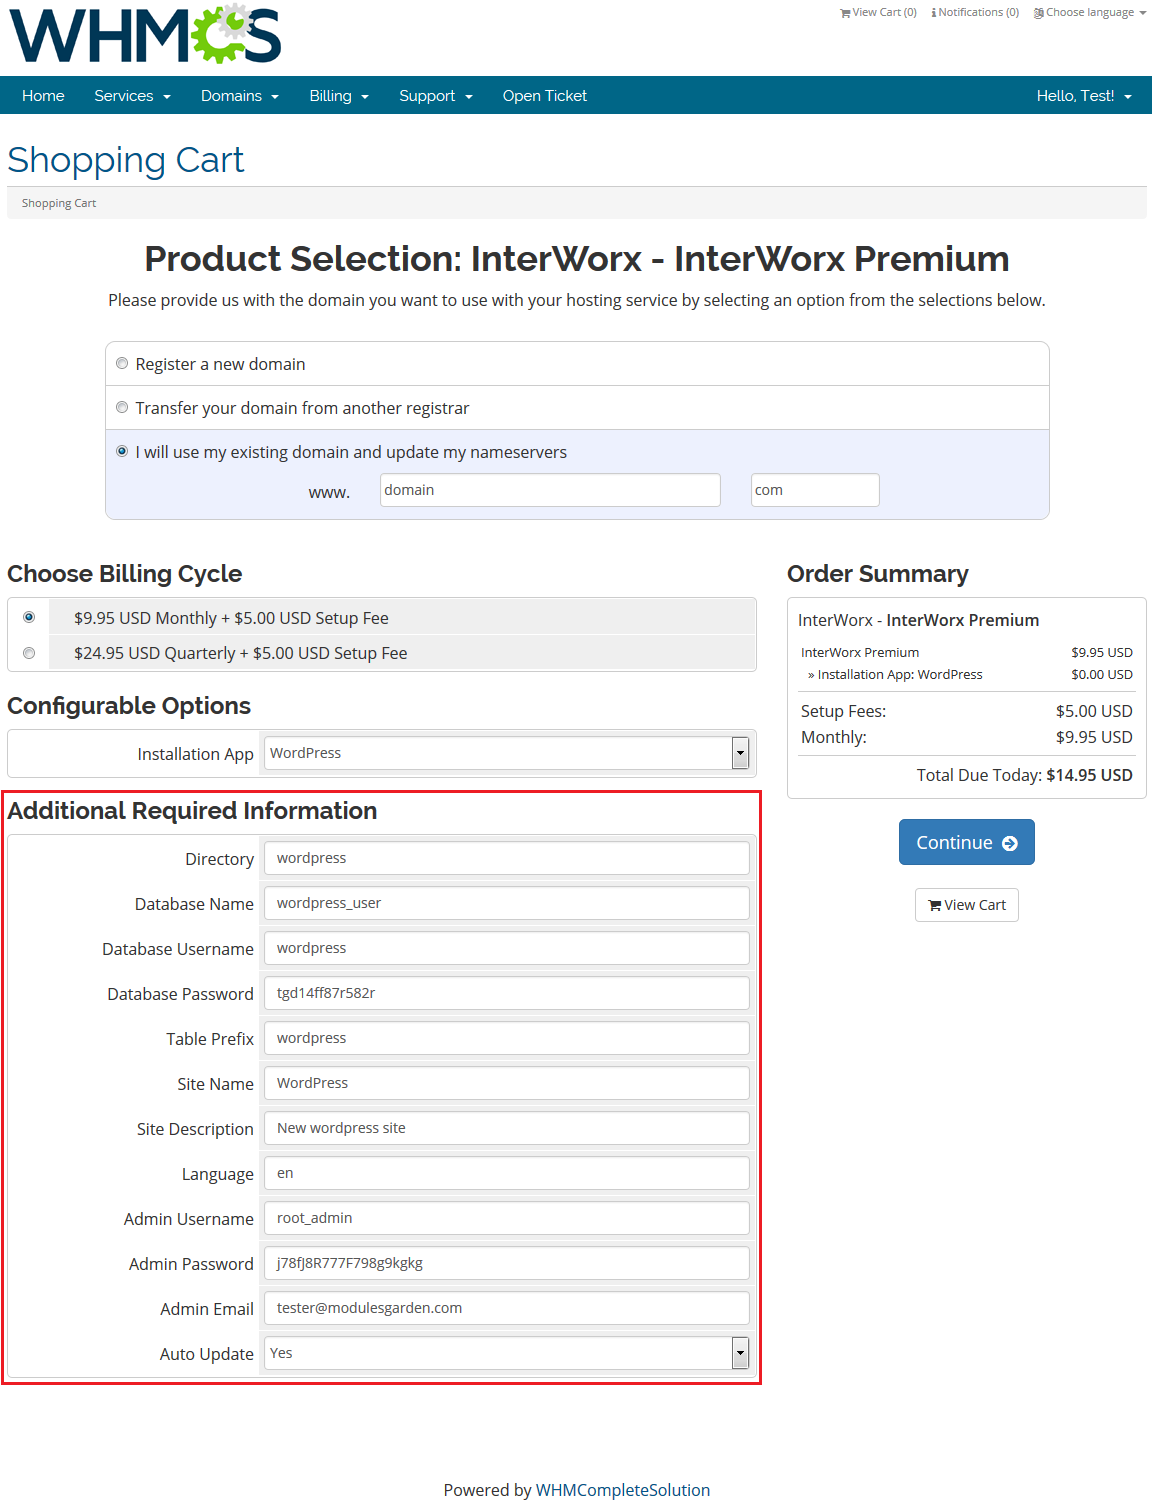1152x1507 pixels.
Task: Click the shopping cart icon beside View Cart (0)
Action: coord(845,13)
